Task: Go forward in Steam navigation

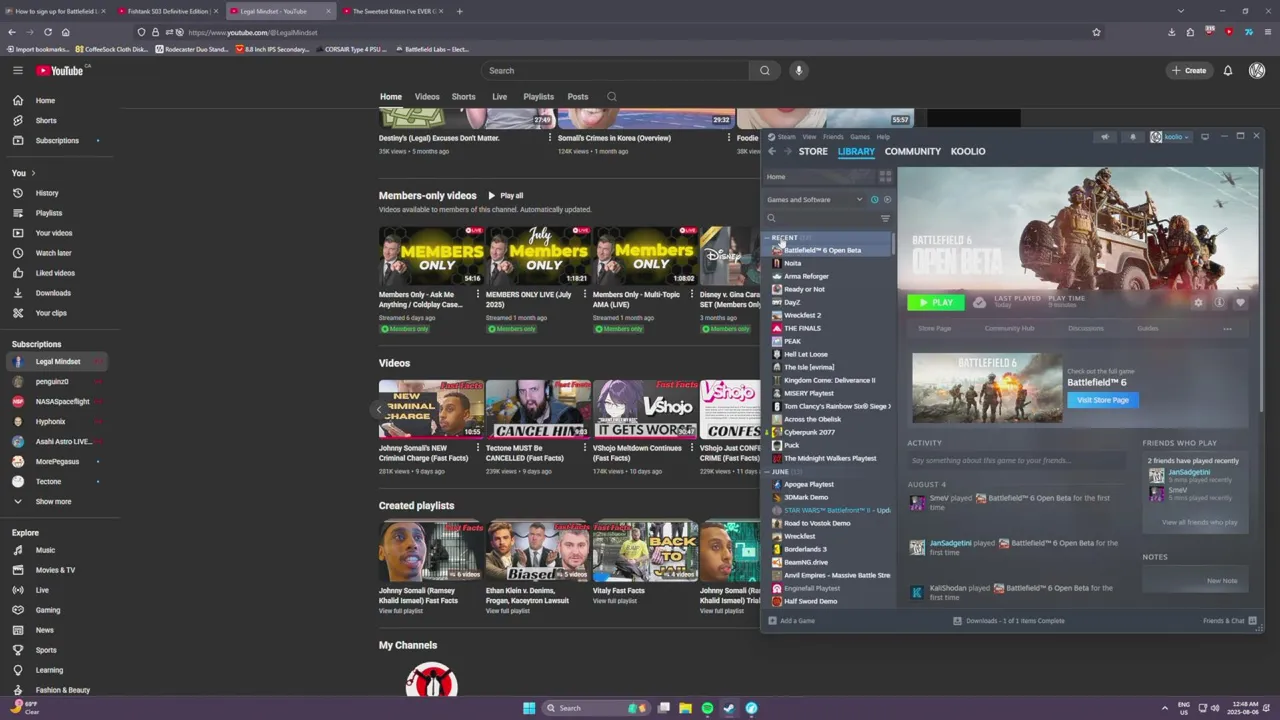Action: [x=788, y=151]
